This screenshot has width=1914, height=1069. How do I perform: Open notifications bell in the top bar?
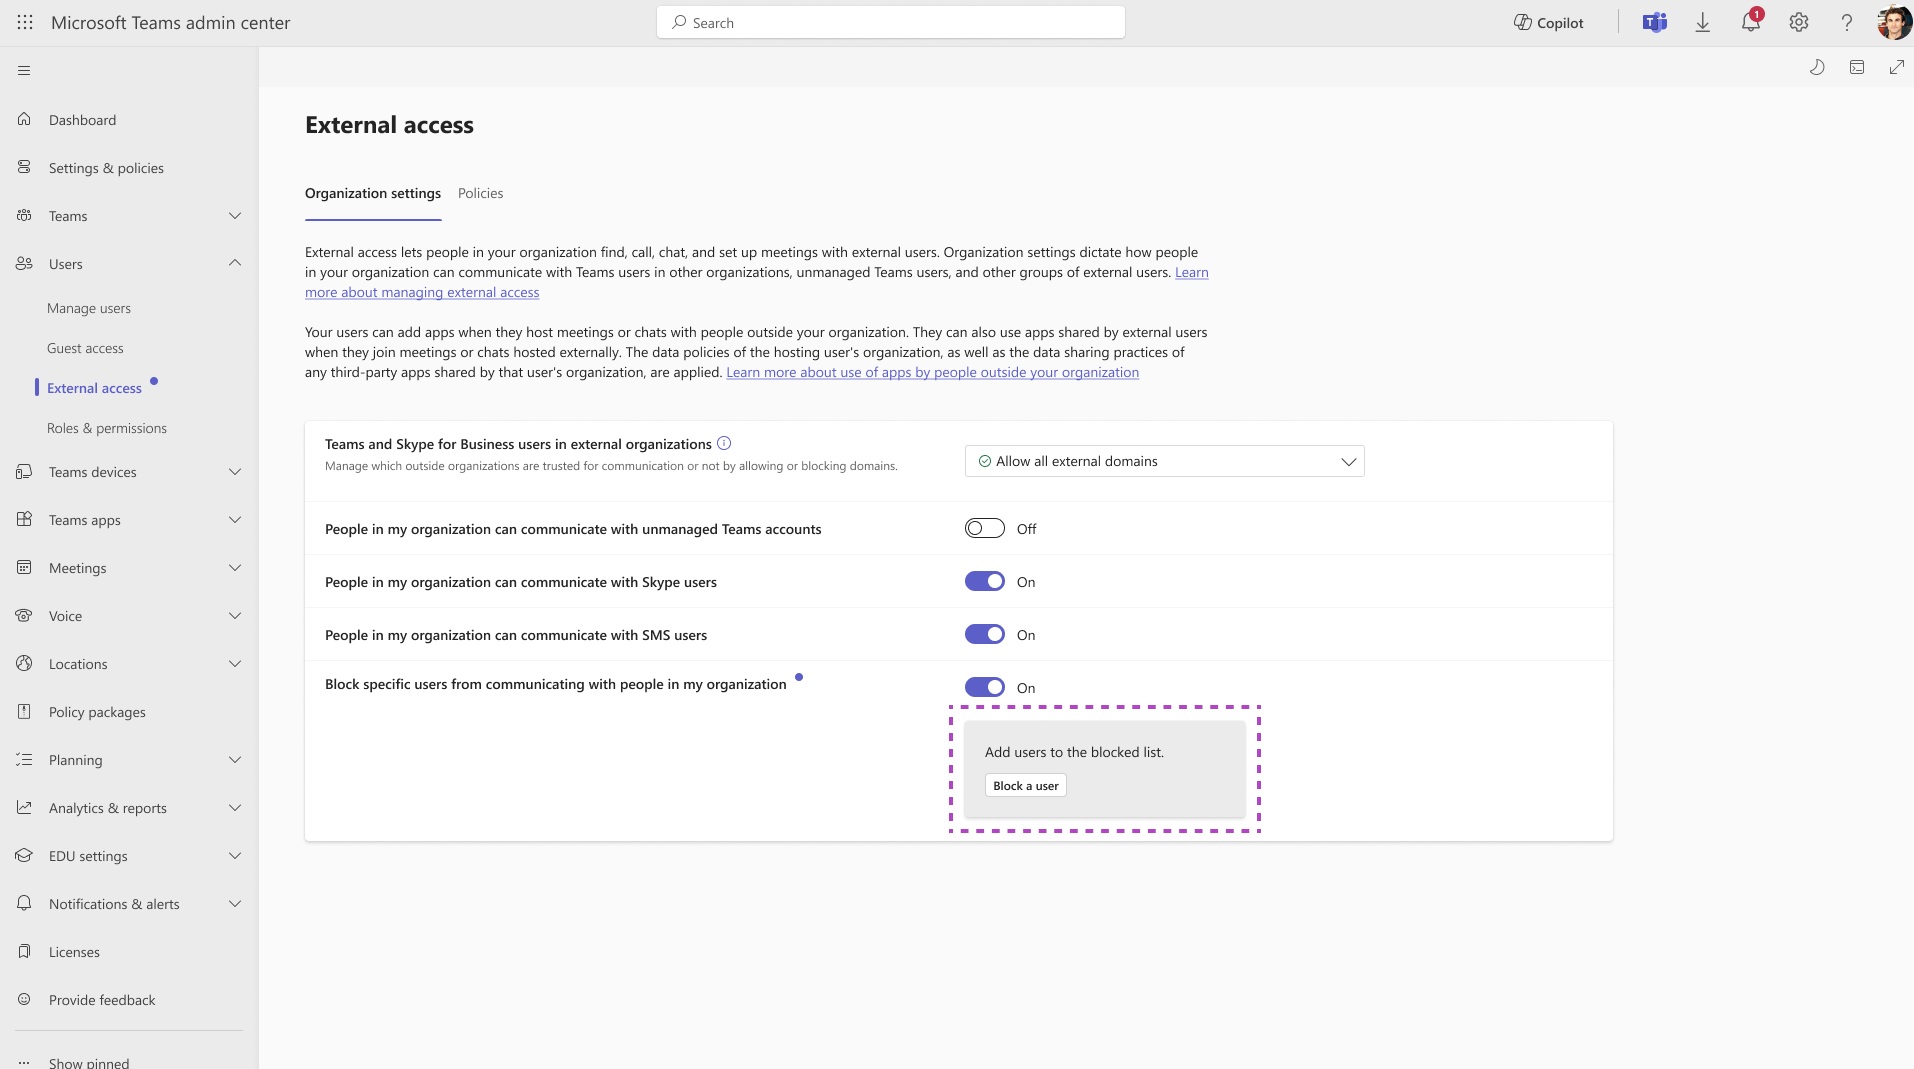click(1751, 22)
